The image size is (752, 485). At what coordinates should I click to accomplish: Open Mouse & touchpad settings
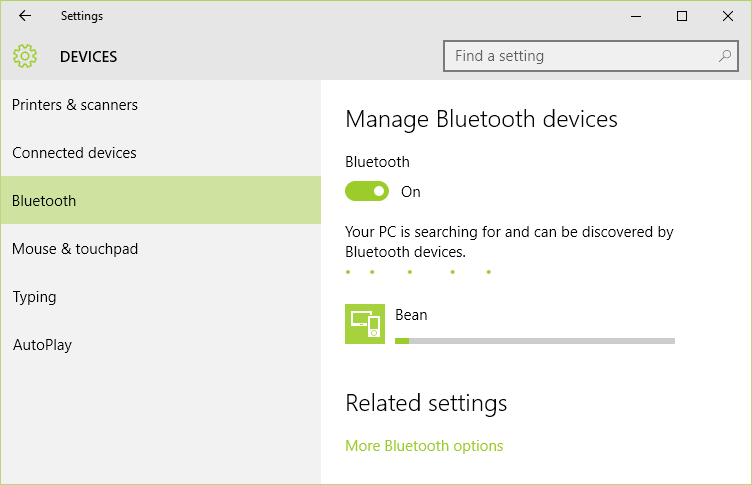coord(75,249)
